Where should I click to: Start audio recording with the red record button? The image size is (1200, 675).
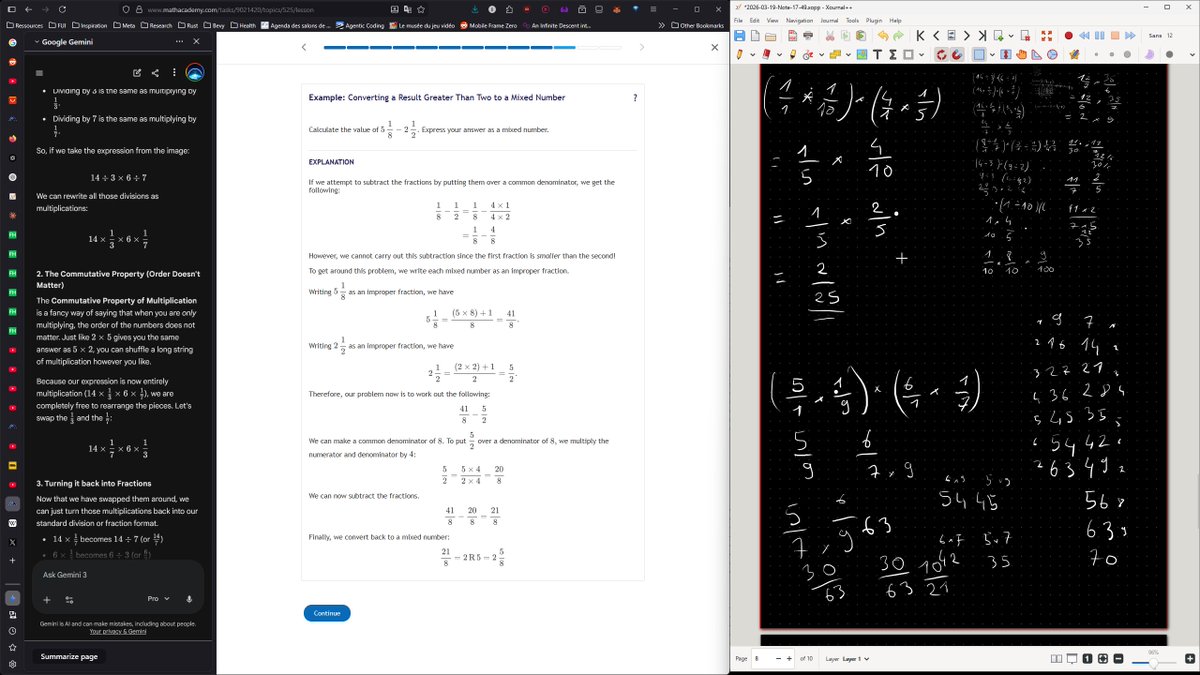click(1069, 36)
